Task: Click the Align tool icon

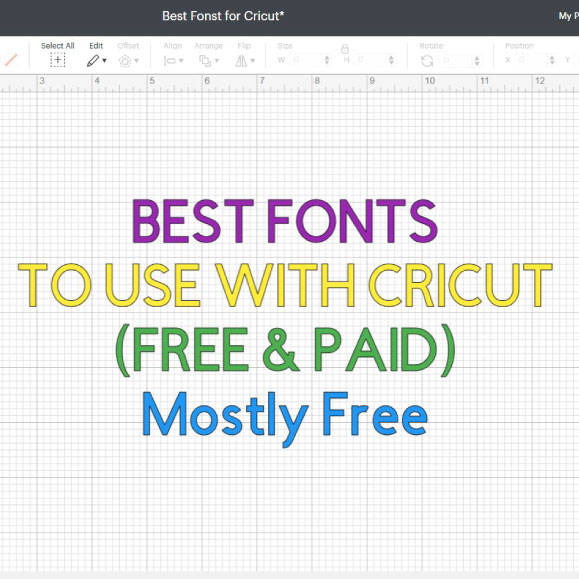Action: click(169, 61)
